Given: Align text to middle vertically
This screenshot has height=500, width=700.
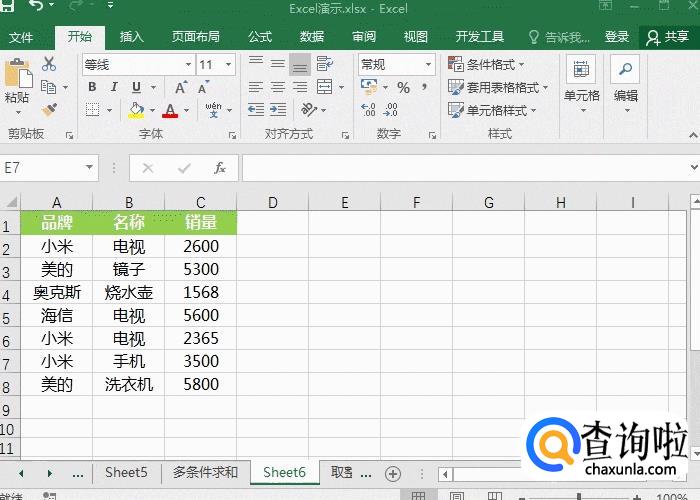Looking at the screenshot, I should [278, 64].
